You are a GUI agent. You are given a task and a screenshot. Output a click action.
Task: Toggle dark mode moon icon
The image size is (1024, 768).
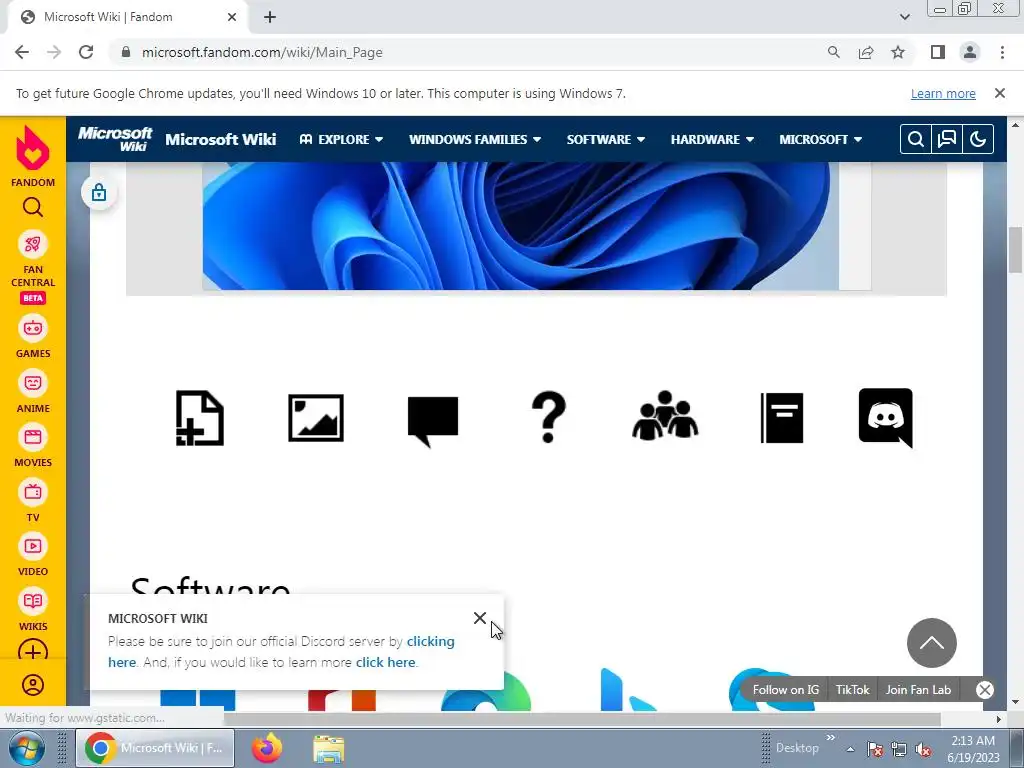tap(978, 139)
